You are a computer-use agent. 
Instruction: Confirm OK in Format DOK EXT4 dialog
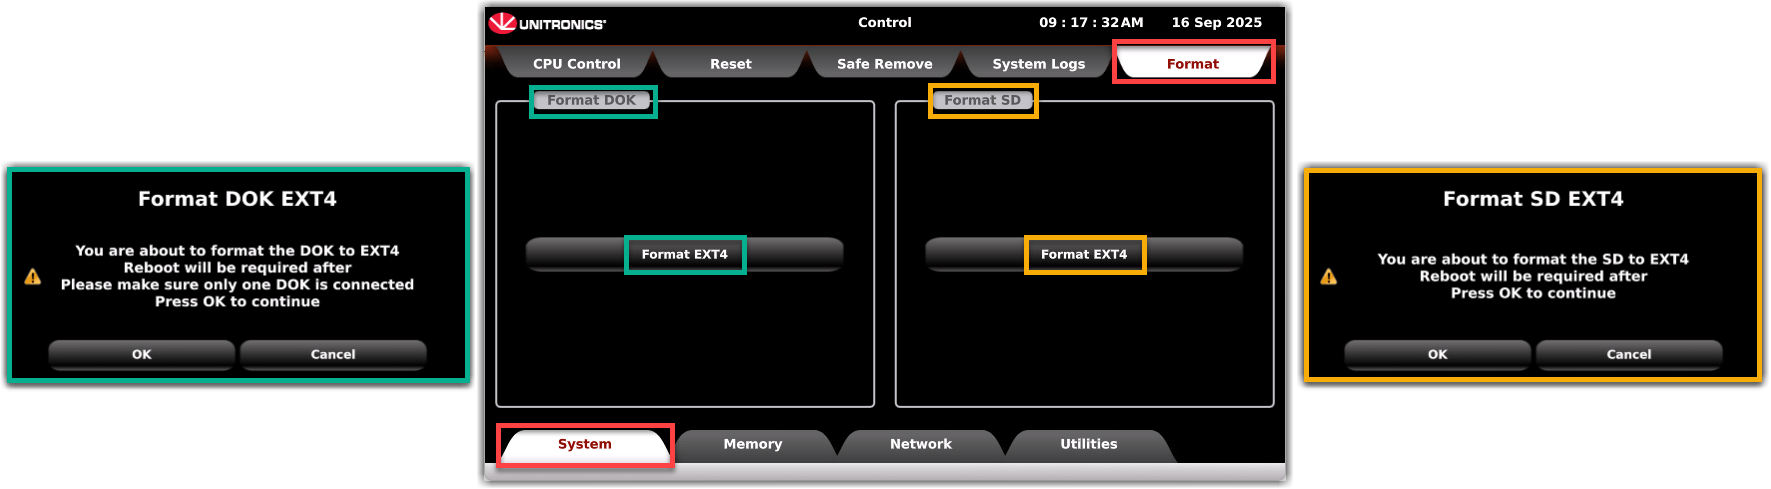click(142, 354)
